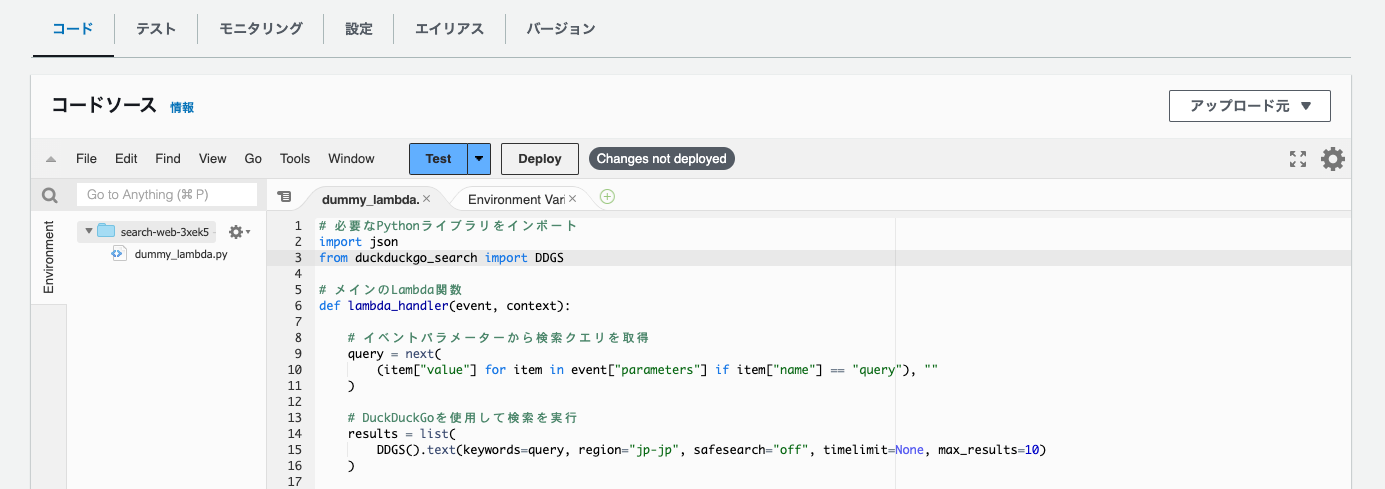Open the エイリアス tab
The height and width of the screenshot is (489, 1385).
(x=449, y=29)
